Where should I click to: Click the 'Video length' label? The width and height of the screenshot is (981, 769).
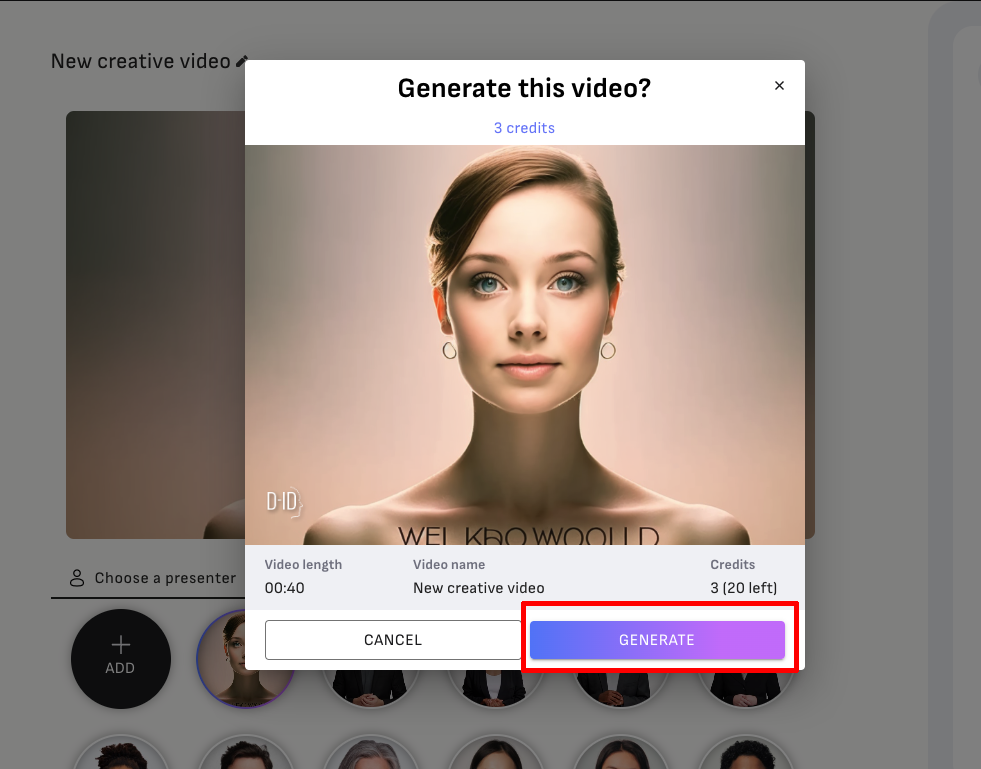(x=303, y=564)
